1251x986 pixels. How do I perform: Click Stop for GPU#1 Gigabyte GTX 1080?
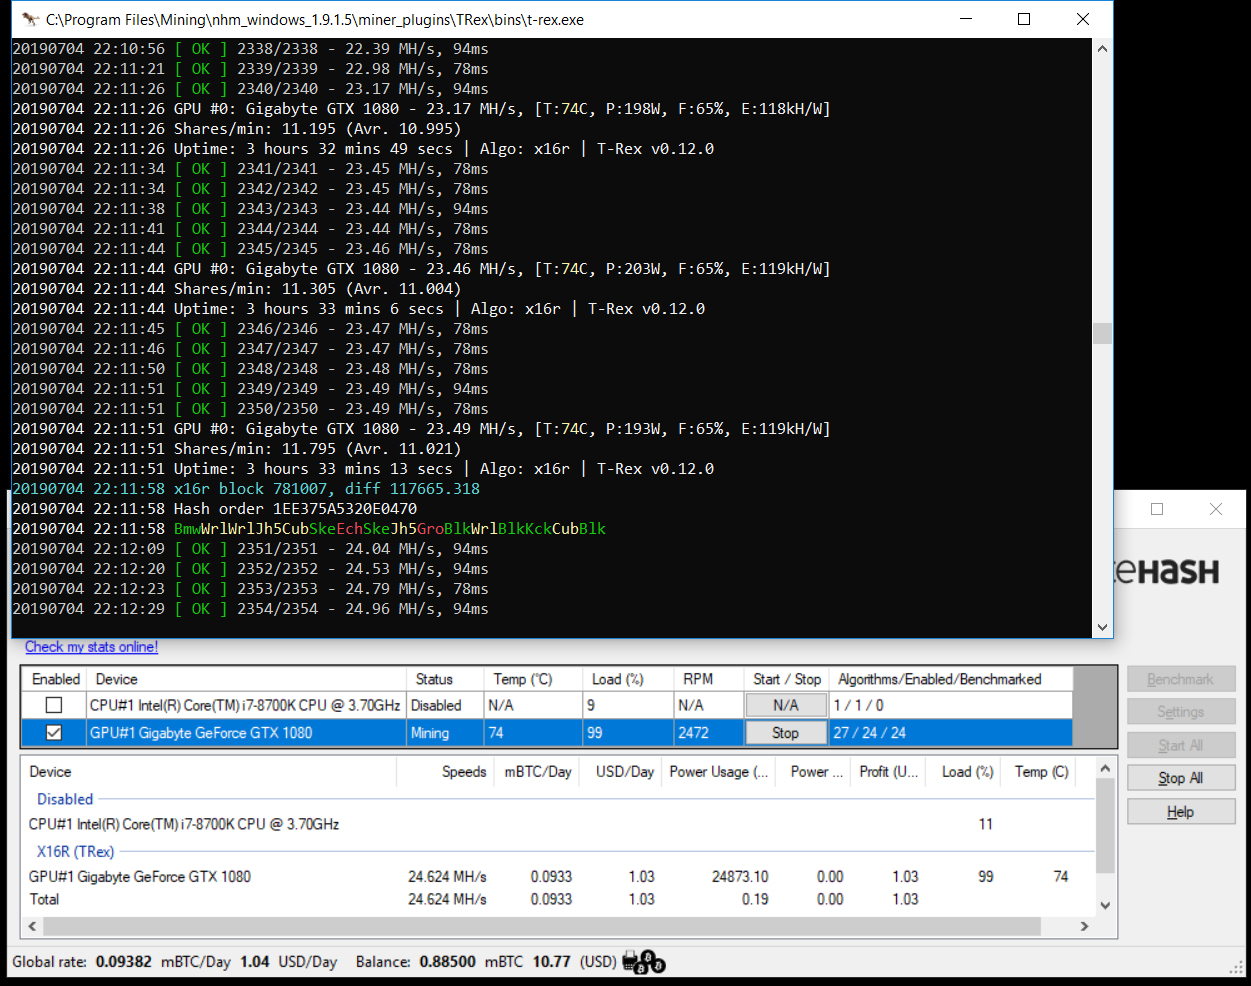786,733
